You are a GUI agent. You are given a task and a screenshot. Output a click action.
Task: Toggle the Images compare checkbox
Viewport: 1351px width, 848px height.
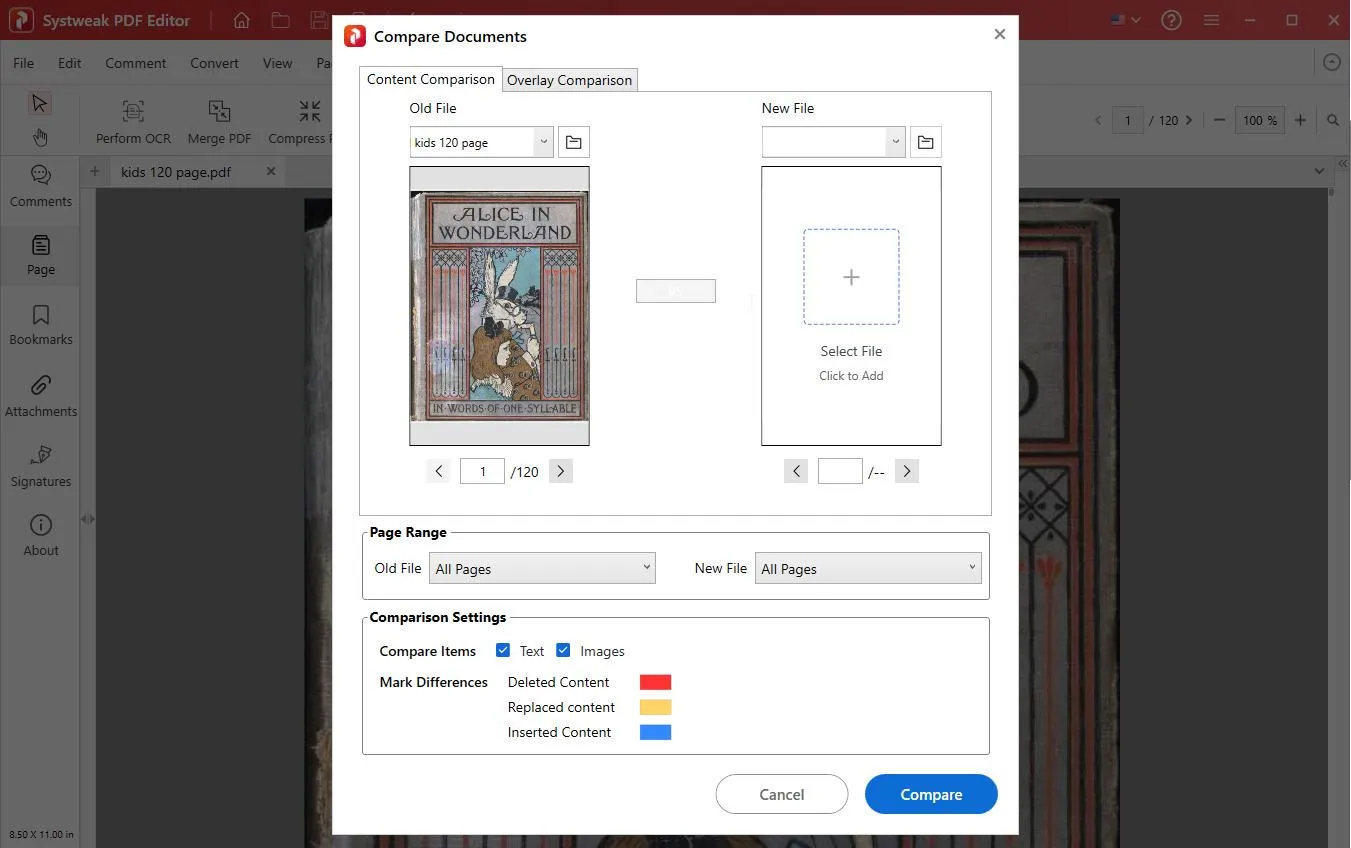click(563, 650)
